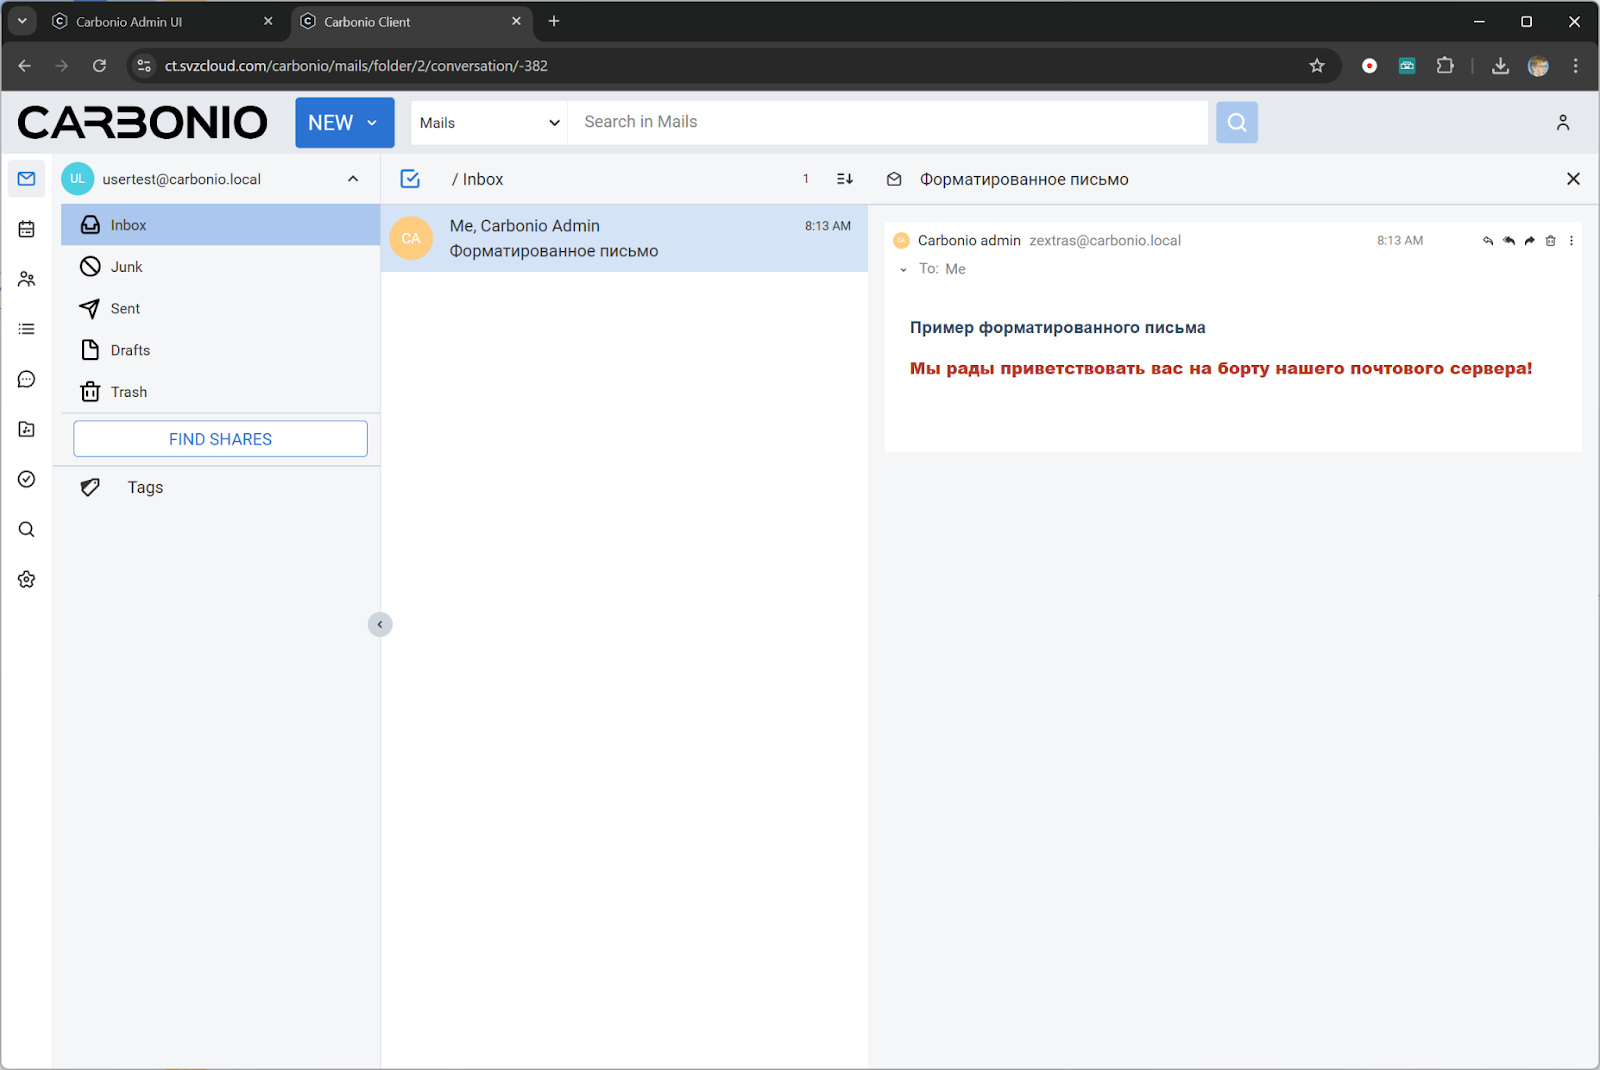Click the sort messages icon in Inbox header
1600x1070 pixels.
coord(845,179)
